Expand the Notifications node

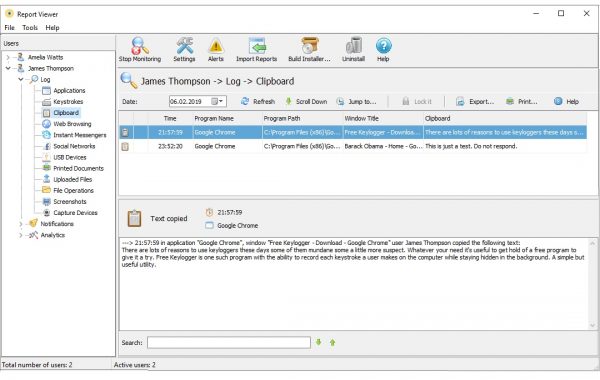(x=21, y=224)
